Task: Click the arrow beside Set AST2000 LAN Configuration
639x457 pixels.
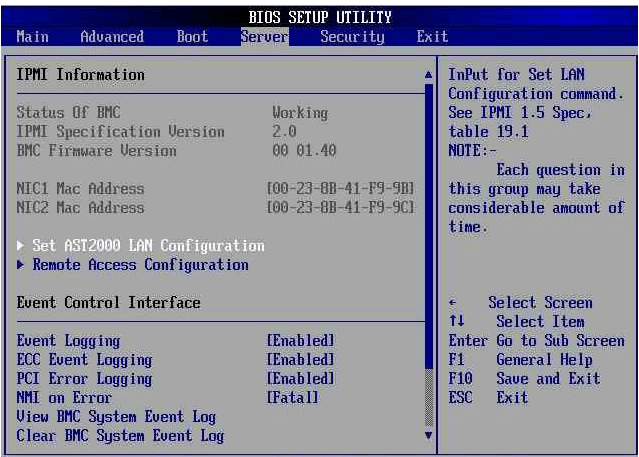Action: 20,246
